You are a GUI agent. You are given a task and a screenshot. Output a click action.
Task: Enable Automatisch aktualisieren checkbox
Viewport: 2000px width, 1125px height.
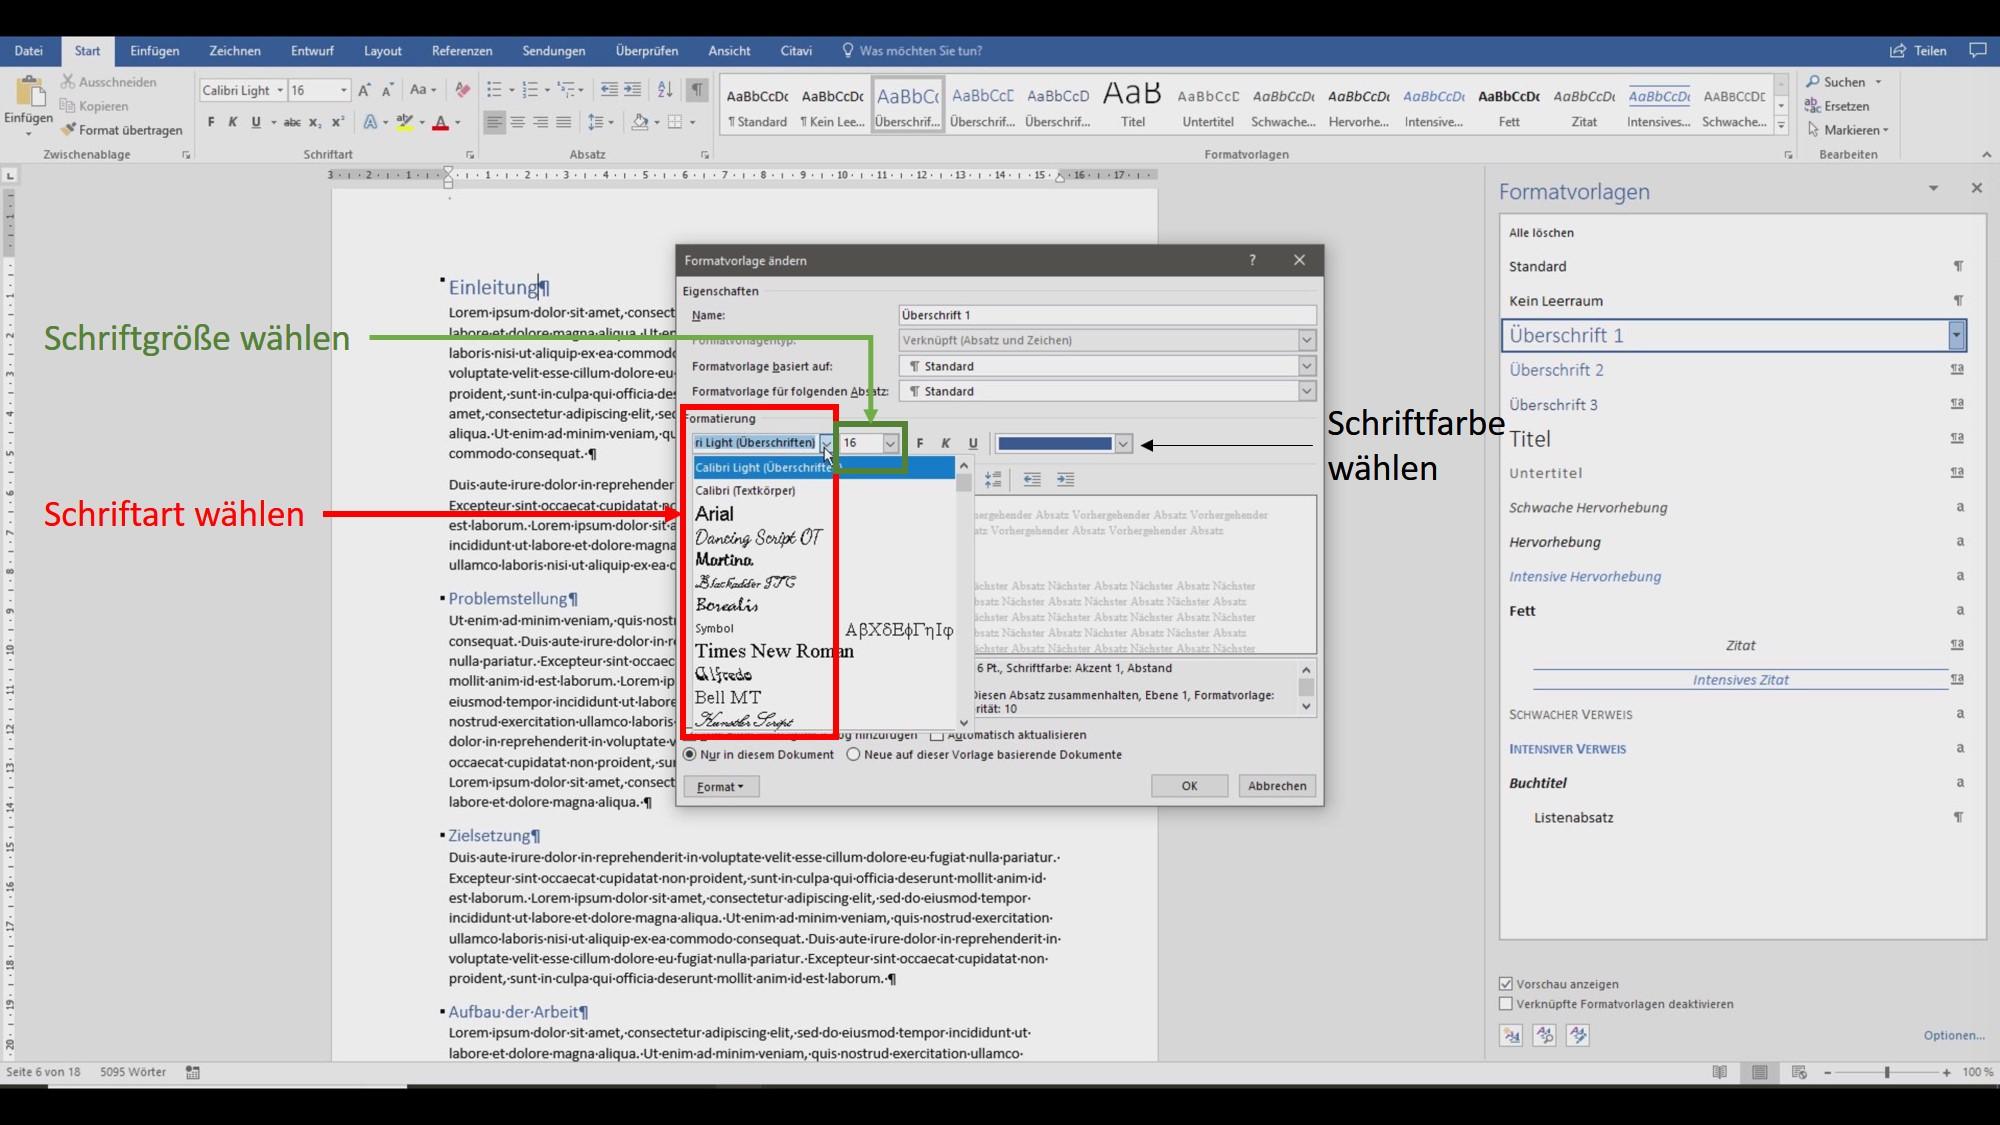(937, 735)
